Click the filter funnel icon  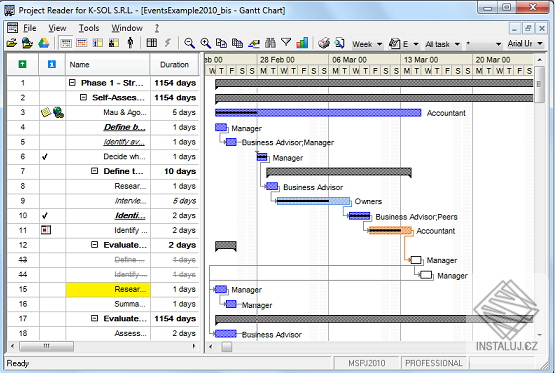point(286,43)
